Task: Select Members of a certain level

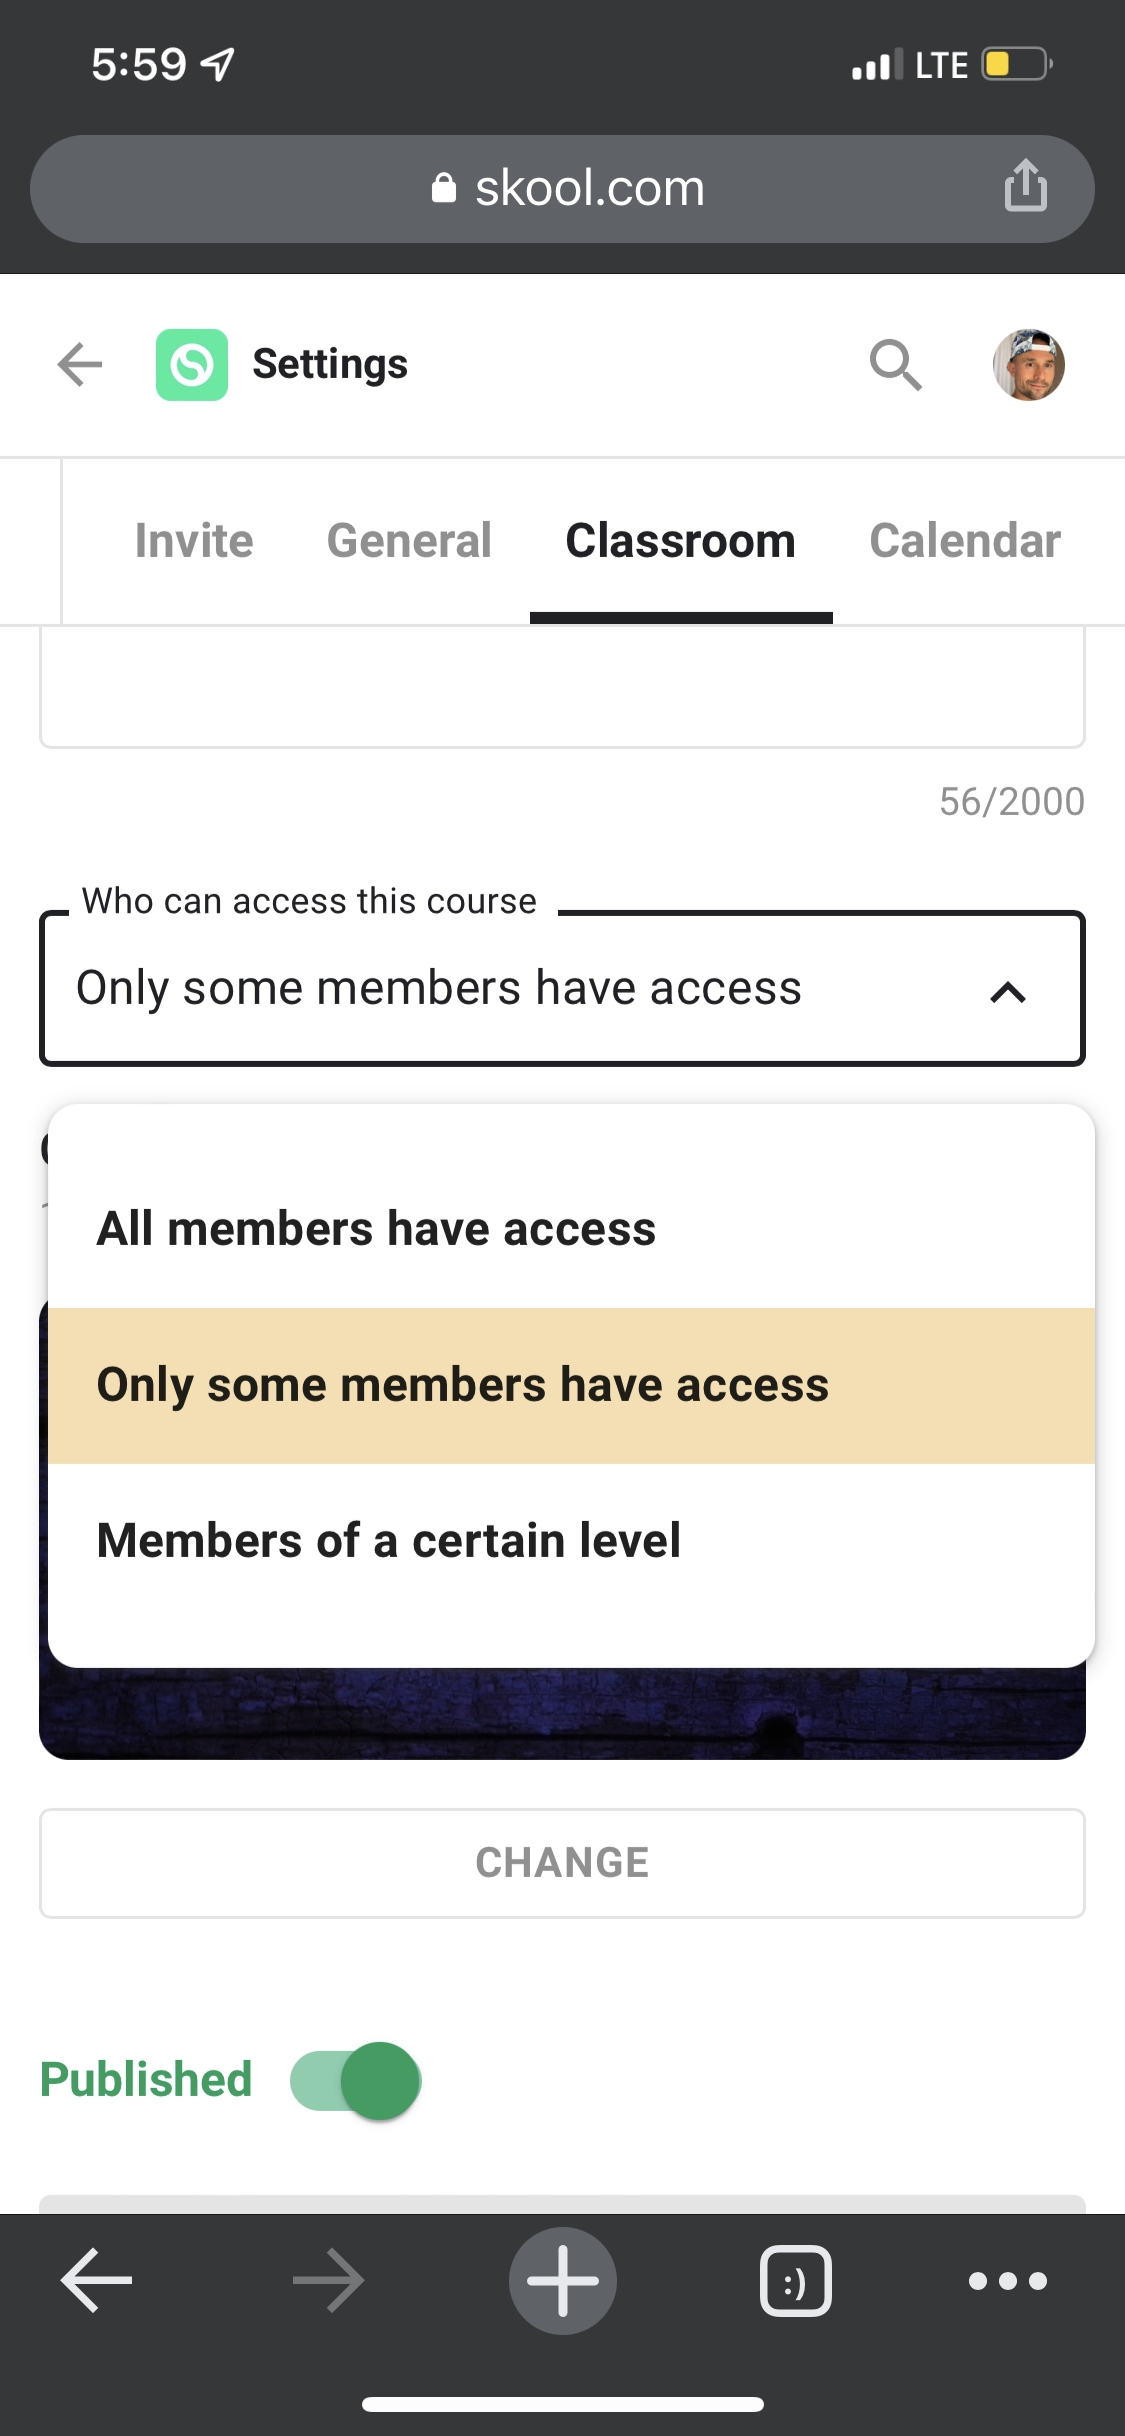Action: pyautogui.click(x=388, y=1541)
